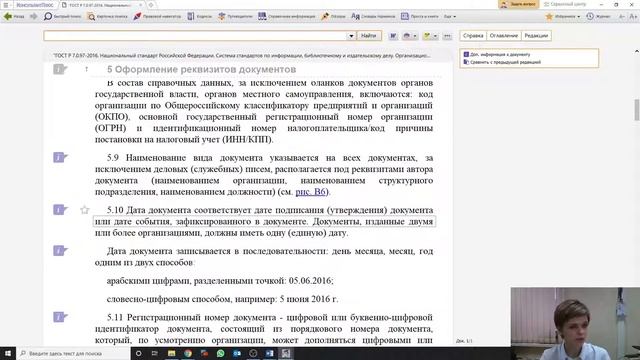Click the Windows taskbar search box
The width and height of the screenshot is (640, 360).
(73, 353)
